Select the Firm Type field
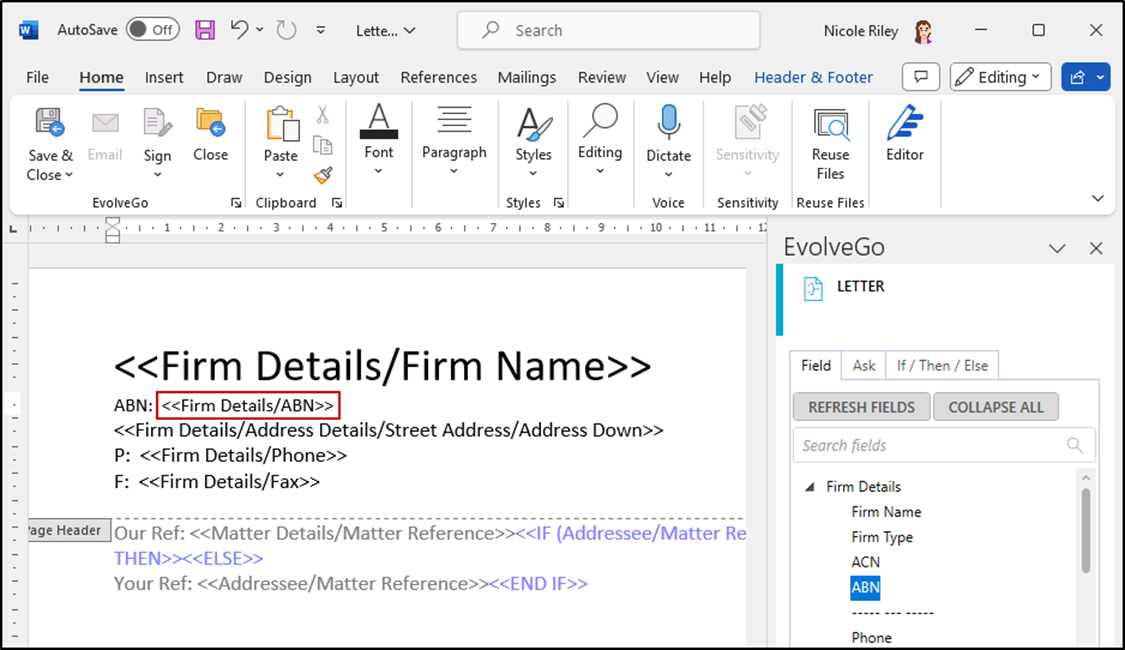This screenshot has height=650, width=1125. [882, 537]
